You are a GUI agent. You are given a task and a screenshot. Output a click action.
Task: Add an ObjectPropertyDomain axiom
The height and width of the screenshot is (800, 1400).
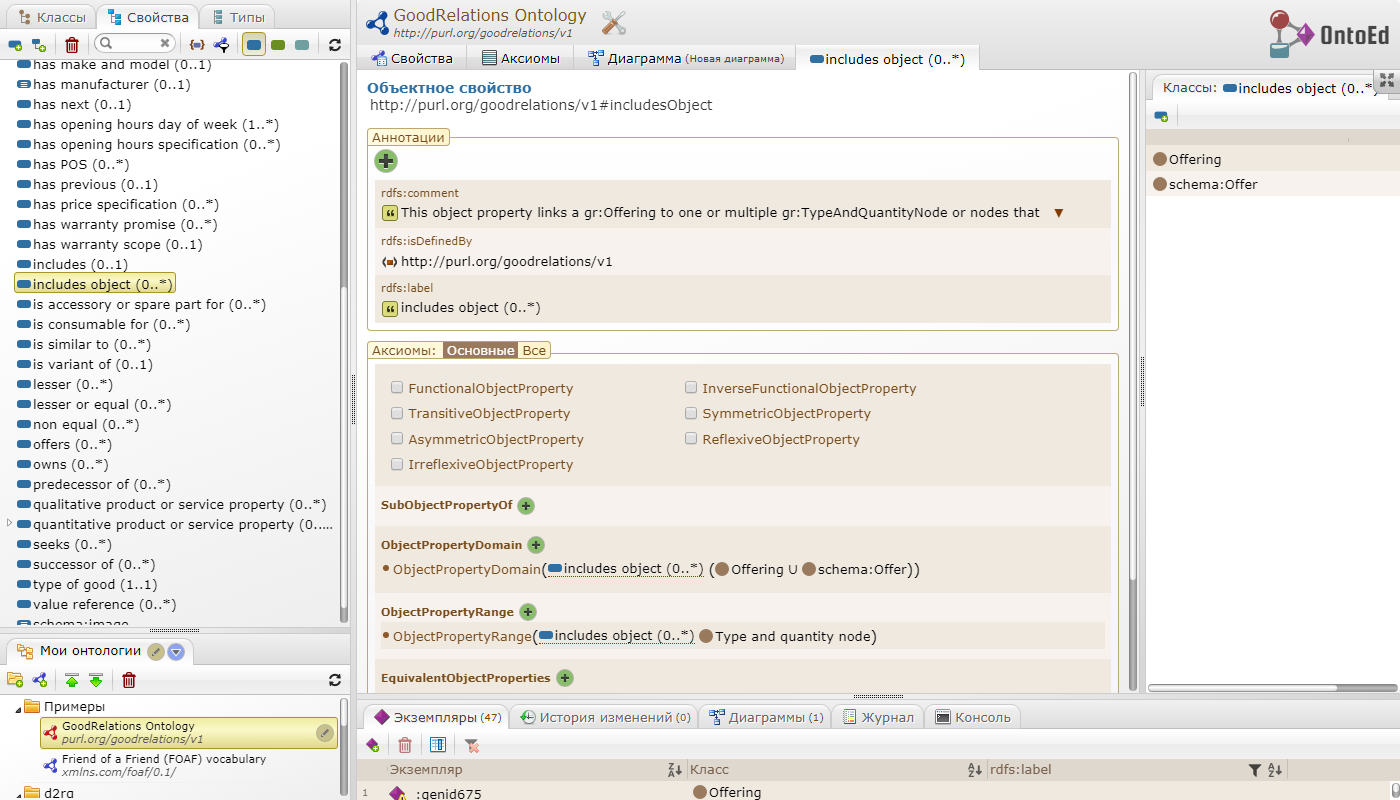tap(536, 545)
